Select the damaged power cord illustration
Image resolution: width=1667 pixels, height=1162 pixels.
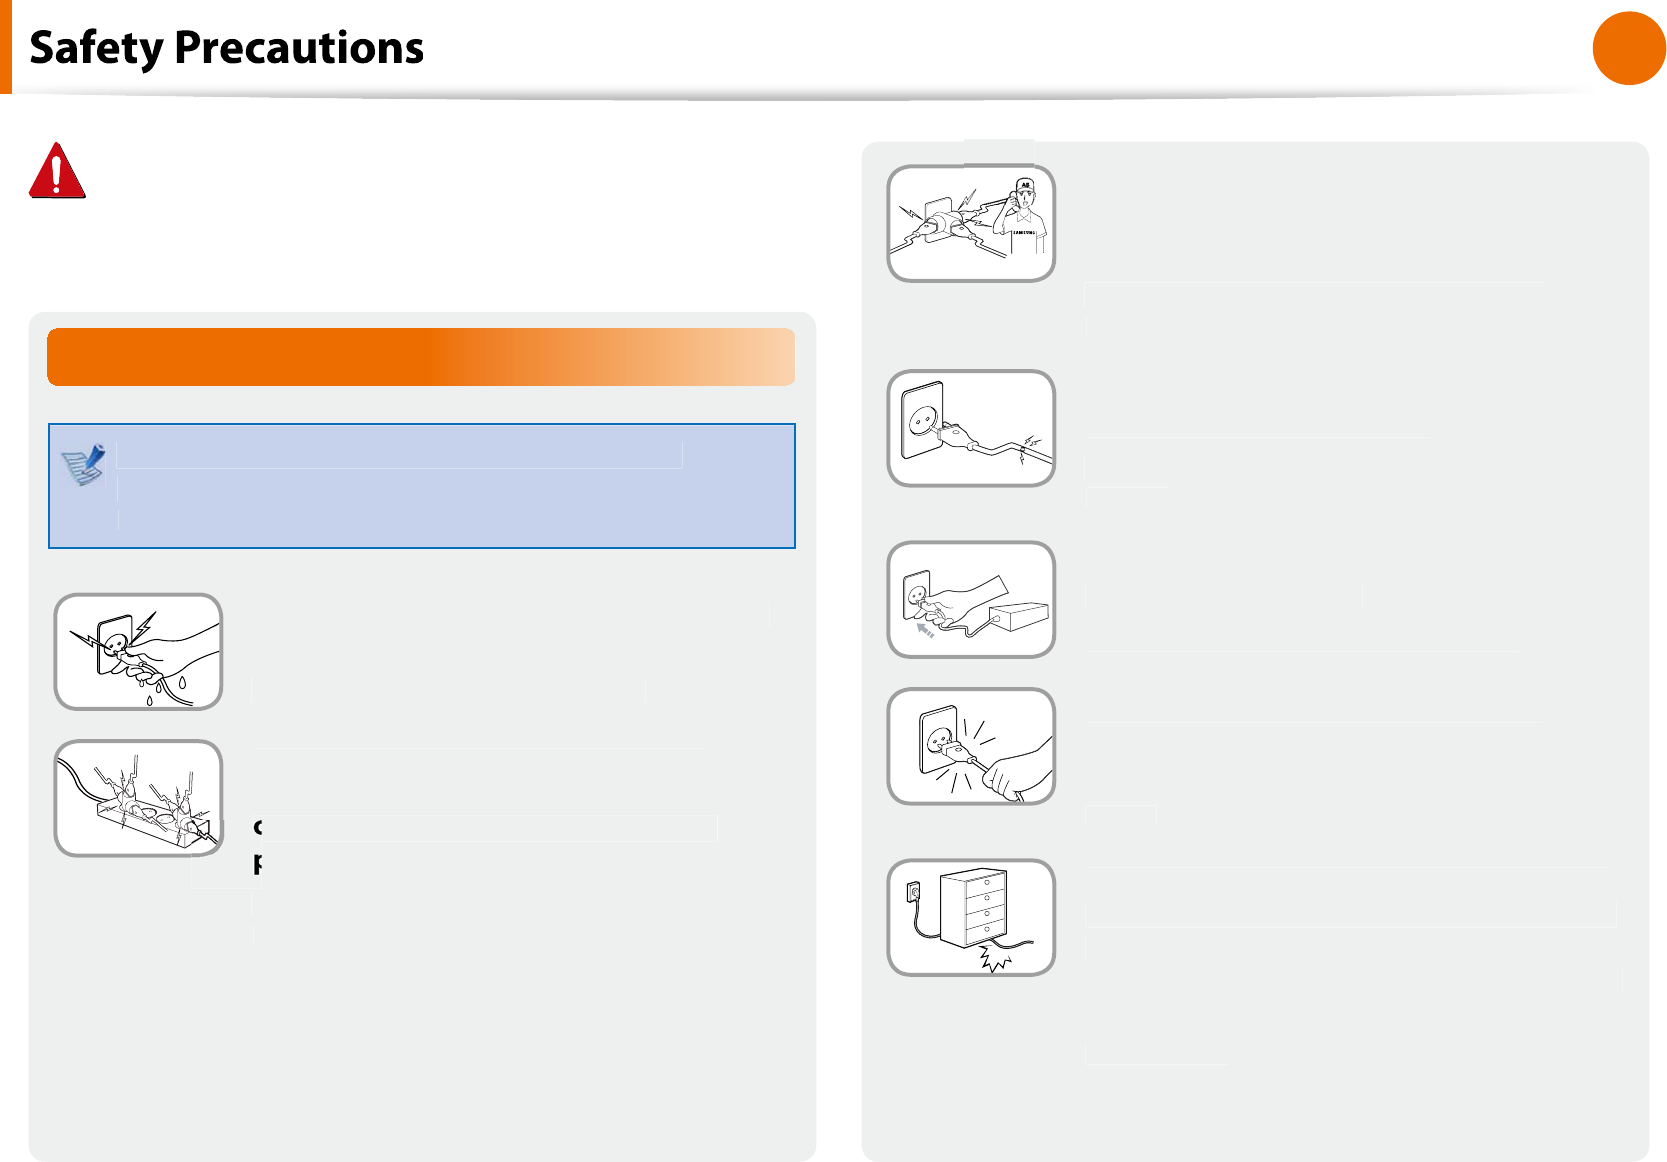click(971, 428)
